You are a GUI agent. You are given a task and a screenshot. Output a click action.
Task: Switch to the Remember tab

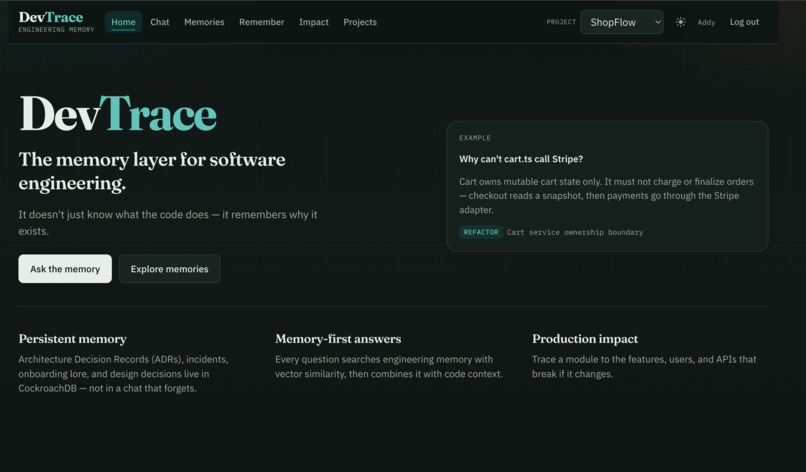point(261,22)
